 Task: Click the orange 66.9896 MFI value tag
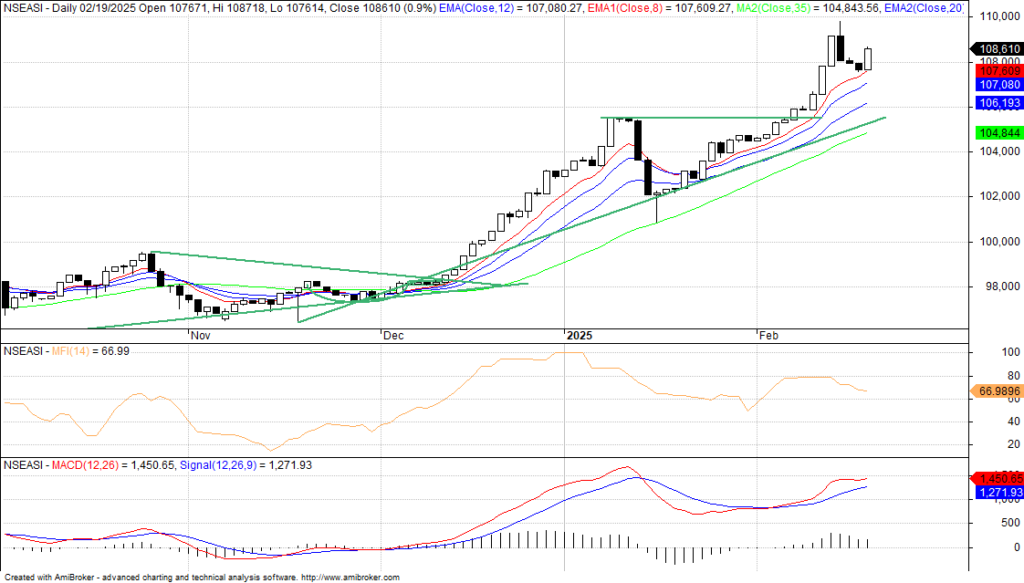pos(998,390)
